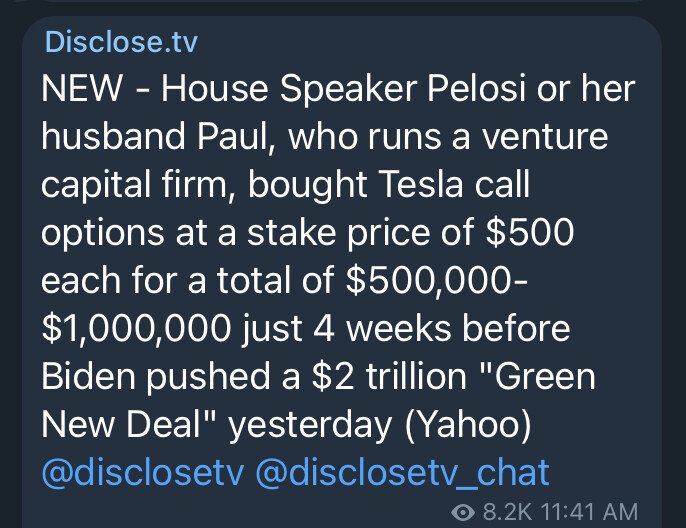This screenshot has height=528, width=686.
Task: Click the 8.2K view count
Action: click(x=508, y=512)
